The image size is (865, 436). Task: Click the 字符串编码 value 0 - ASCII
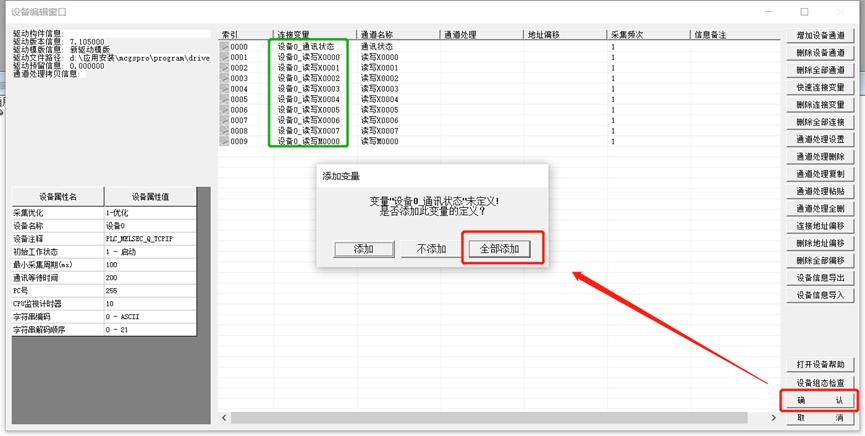[x=150, y=317]
